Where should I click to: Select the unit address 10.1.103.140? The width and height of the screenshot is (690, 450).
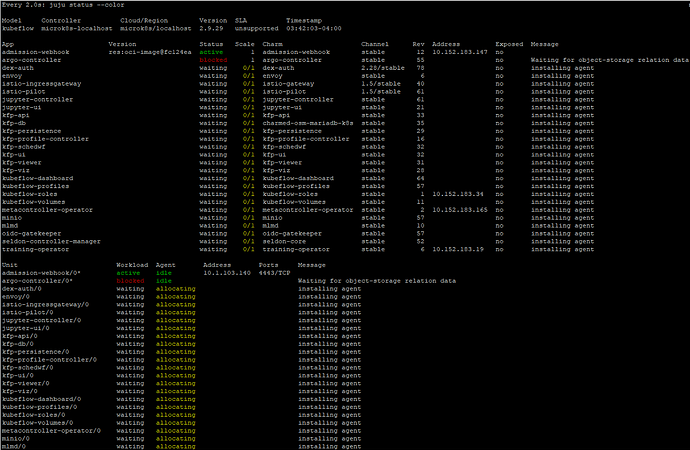(x=227, y=273)
